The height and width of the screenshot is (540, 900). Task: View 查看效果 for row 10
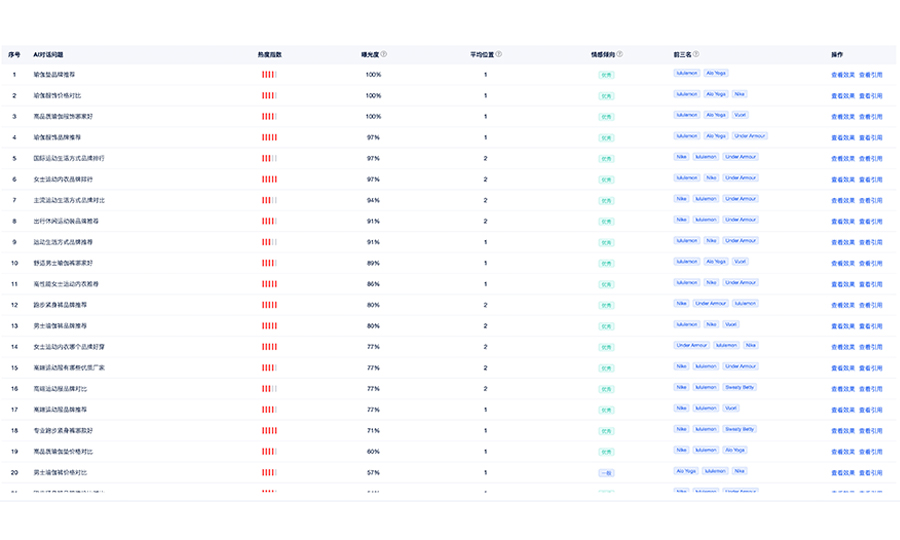[842, 263]
